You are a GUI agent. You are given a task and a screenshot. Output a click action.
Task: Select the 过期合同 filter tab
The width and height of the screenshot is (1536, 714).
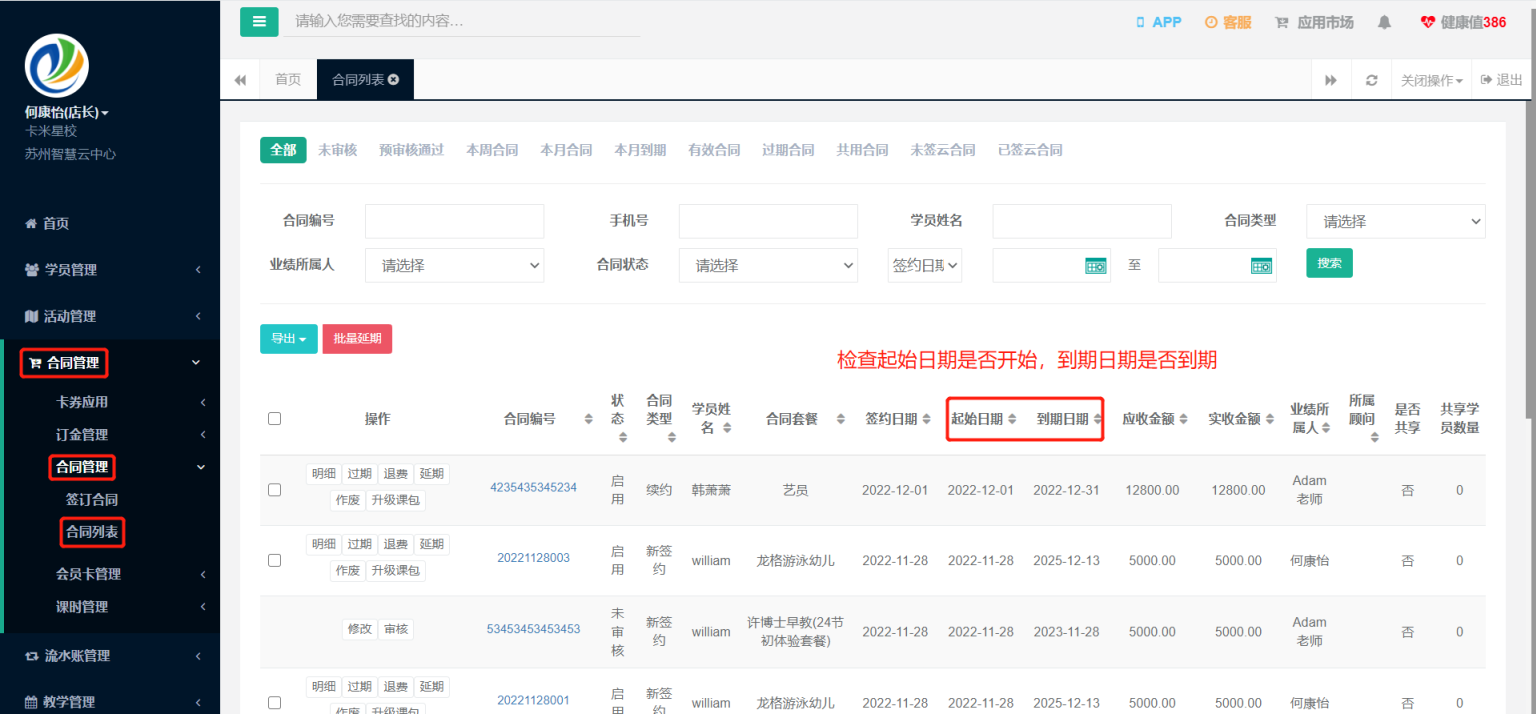pyautogui.click(x=788, y=150)
